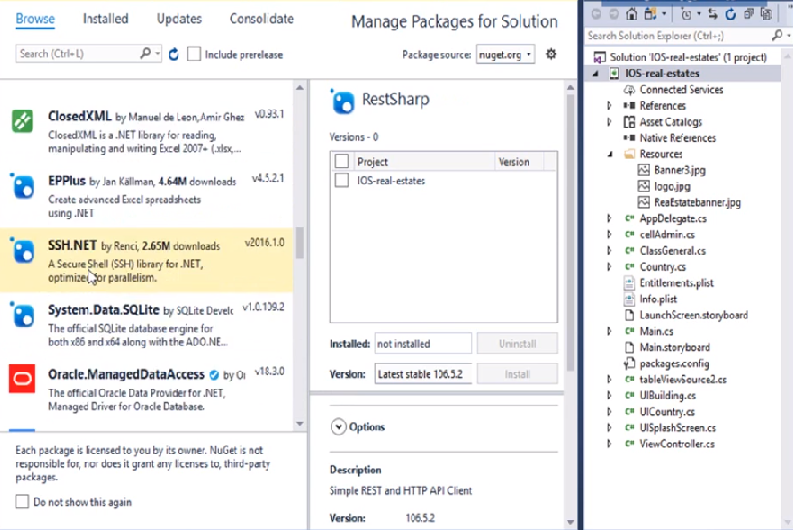Enable Include prerelease checkbox
Viewport: 793px width, 530px height.
(194, 54)
